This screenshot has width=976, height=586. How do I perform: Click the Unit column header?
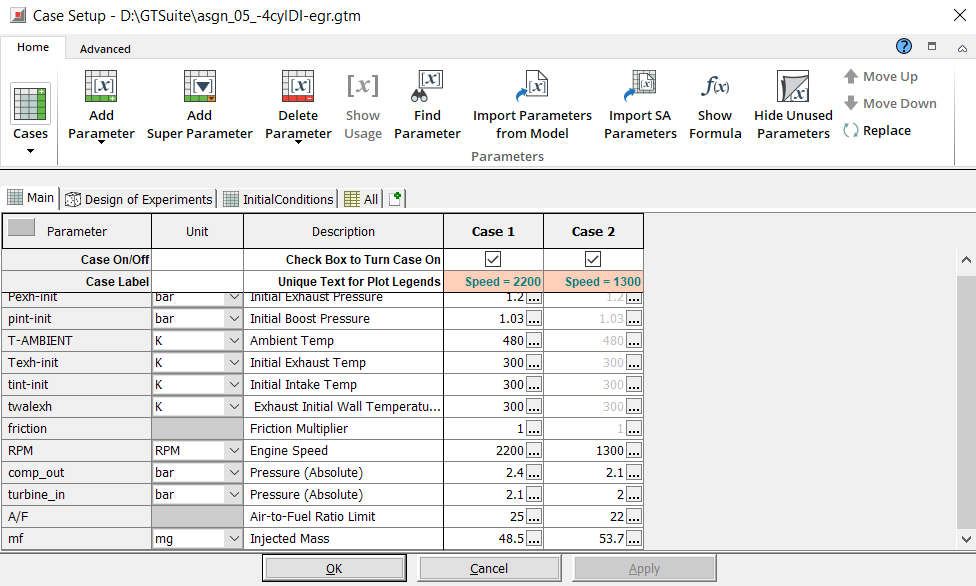click(x=197, y=232)
